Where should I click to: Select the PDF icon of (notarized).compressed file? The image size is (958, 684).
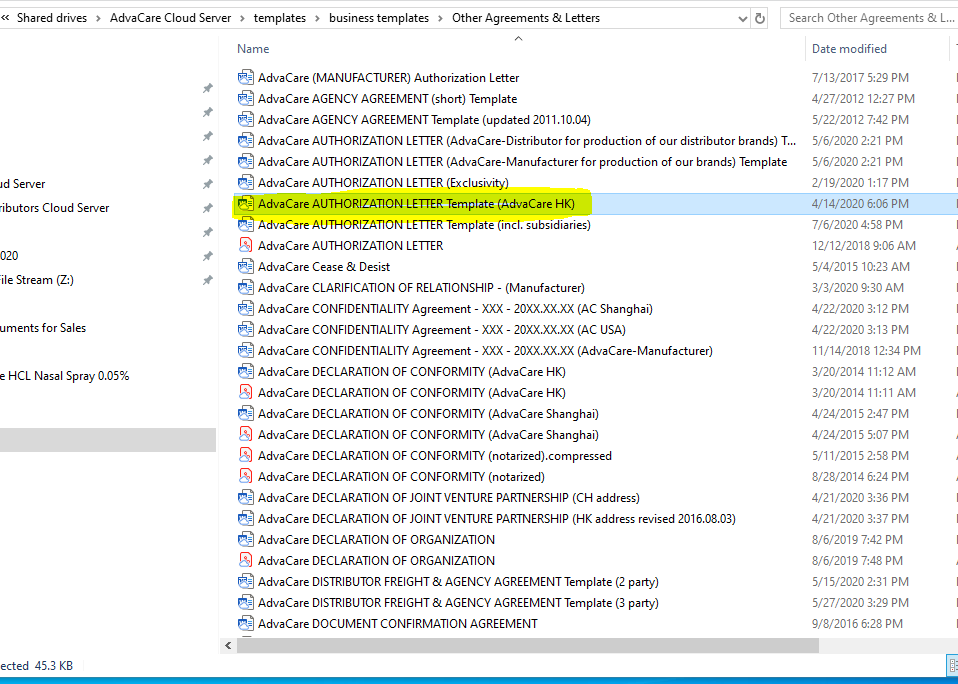click(245, 456)
